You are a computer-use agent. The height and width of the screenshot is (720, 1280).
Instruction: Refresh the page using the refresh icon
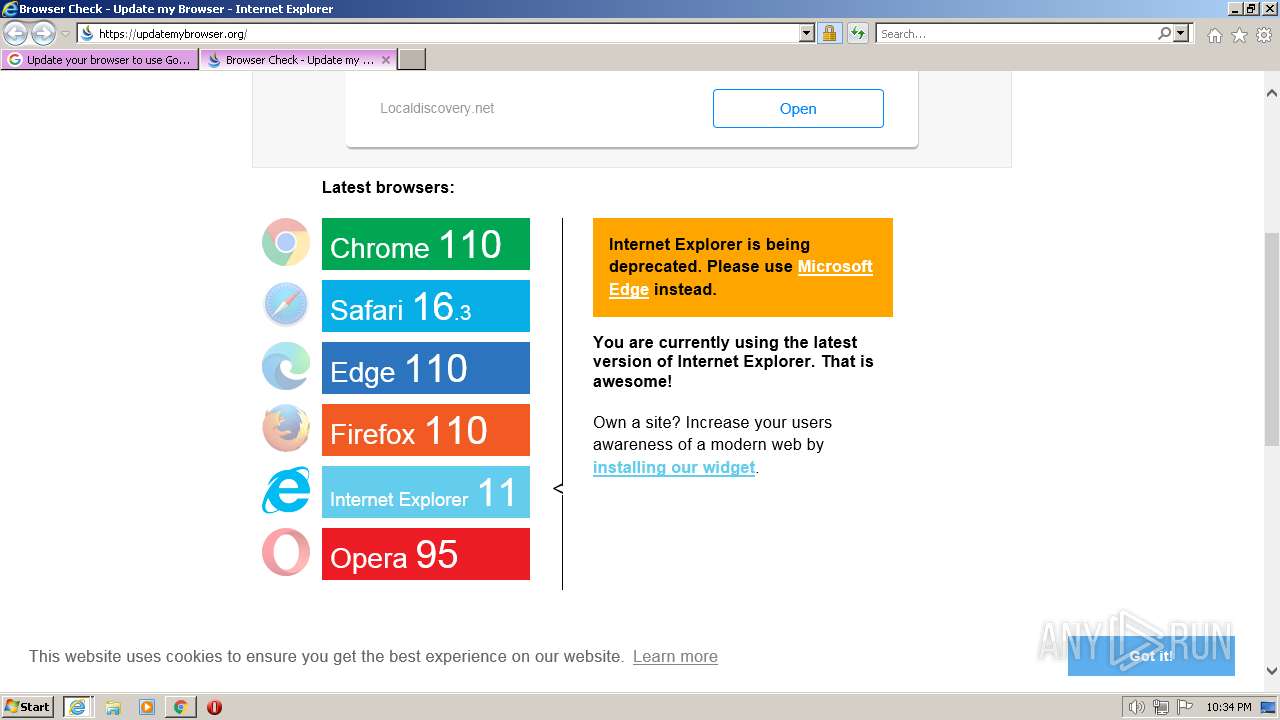click(x=858, y=34)
